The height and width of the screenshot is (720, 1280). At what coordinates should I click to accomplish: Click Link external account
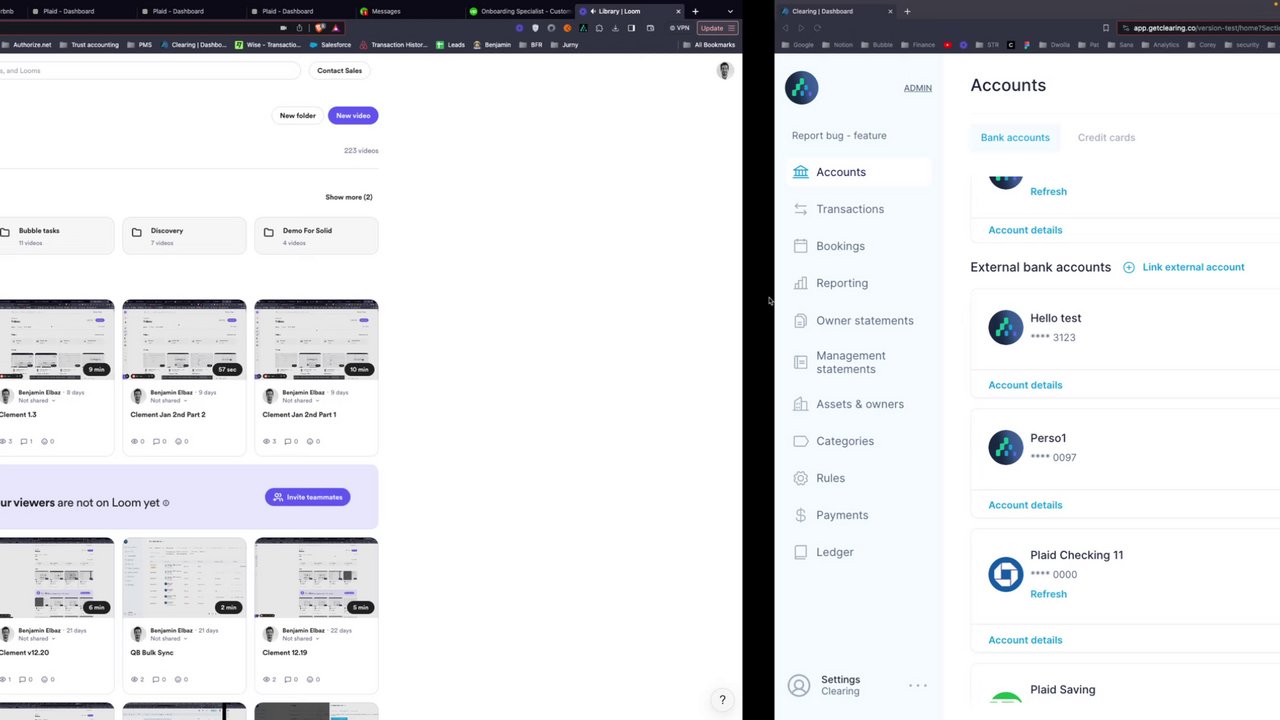click(1193, 267)
